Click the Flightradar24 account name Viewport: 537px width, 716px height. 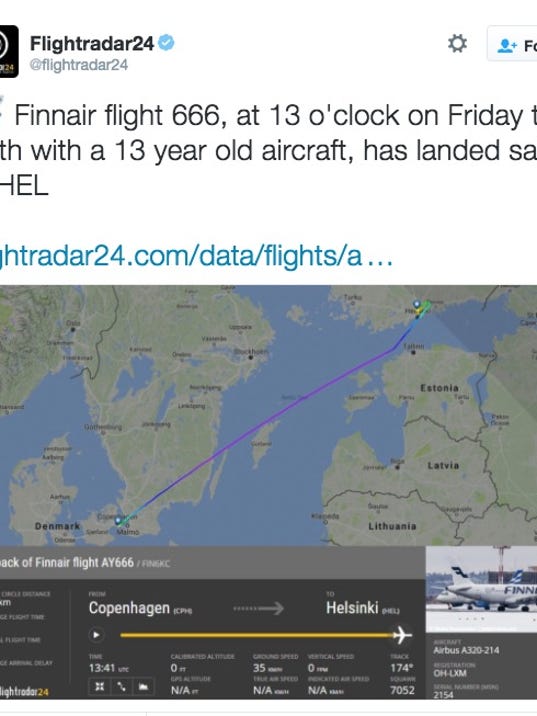[92, 44]
